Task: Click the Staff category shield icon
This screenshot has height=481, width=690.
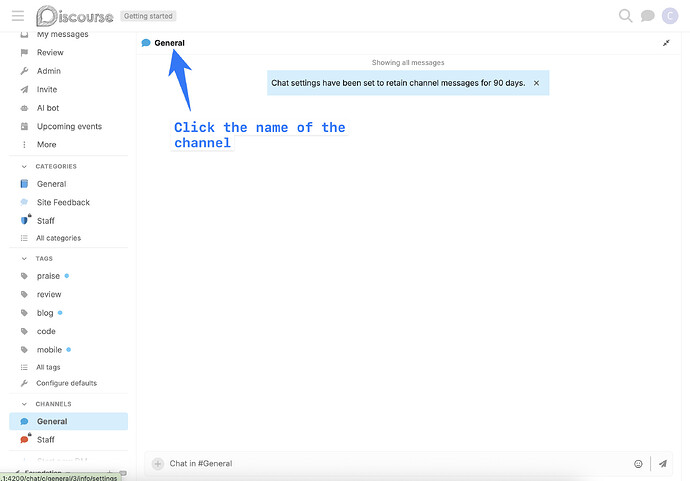Action: (25, 220)
